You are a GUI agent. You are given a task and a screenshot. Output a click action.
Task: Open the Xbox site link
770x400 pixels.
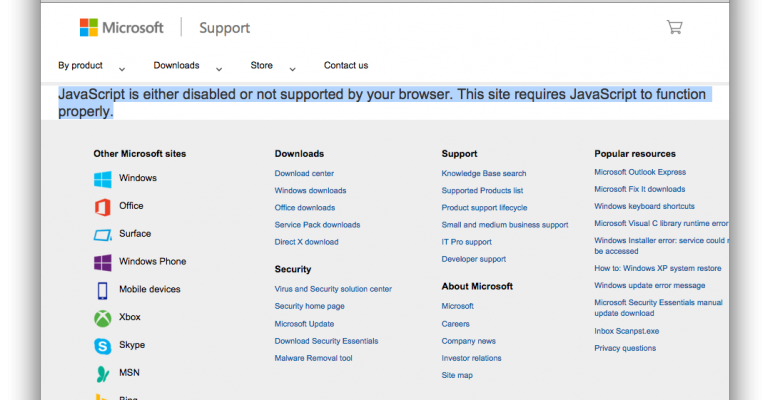[x=130, y=317]
